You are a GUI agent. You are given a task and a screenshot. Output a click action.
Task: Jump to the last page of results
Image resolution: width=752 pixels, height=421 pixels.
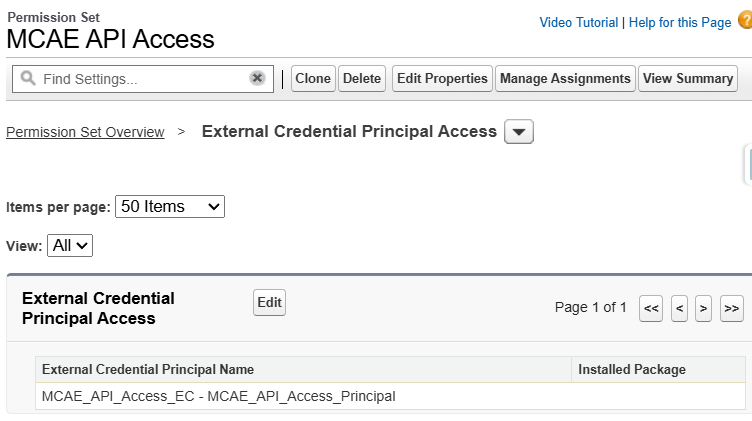click(731, 308)
